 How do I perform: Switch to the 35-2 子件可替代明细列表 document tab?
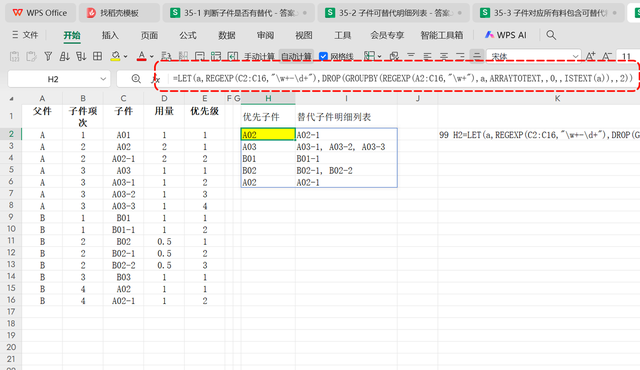[393, 13]
